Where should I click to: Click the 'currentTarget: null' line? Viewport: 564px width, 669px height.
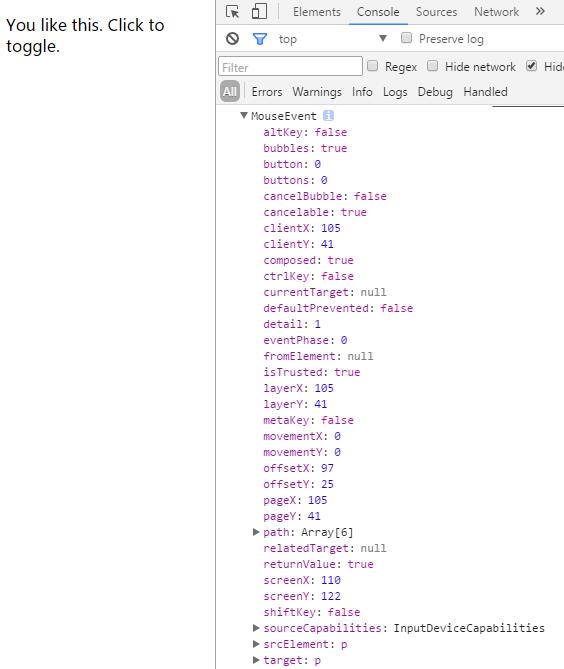pyautogui.click(x=325, y=292)
